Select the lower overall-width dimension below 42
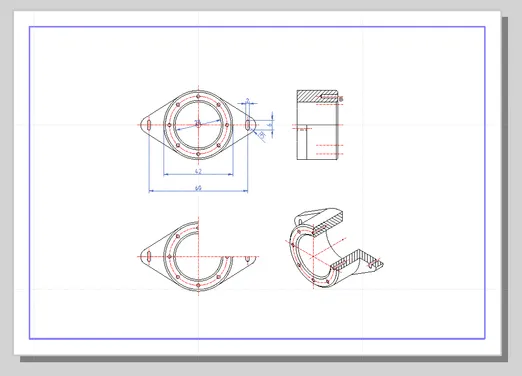This screenshot has height=376, width=522. [198, 188]
